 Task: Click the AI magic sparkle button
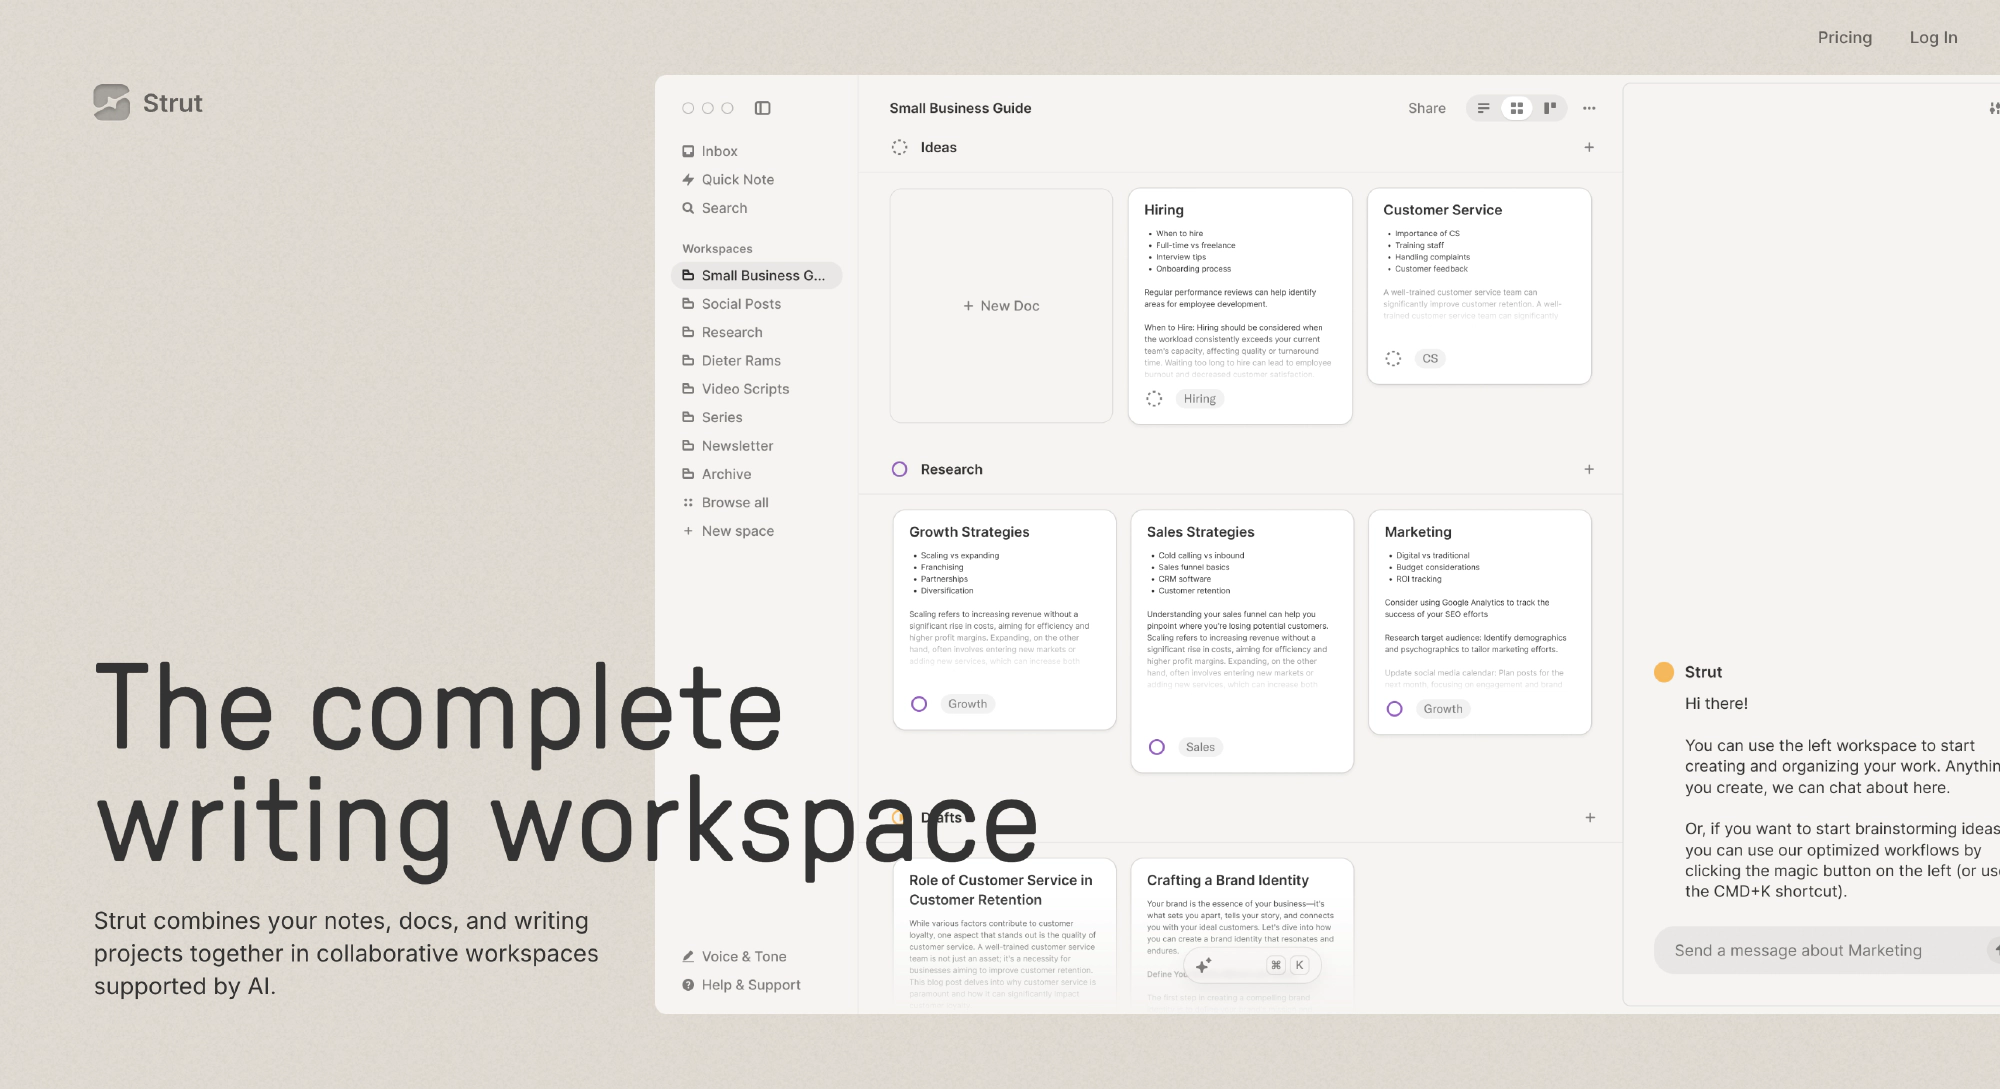click(1203, 965)
